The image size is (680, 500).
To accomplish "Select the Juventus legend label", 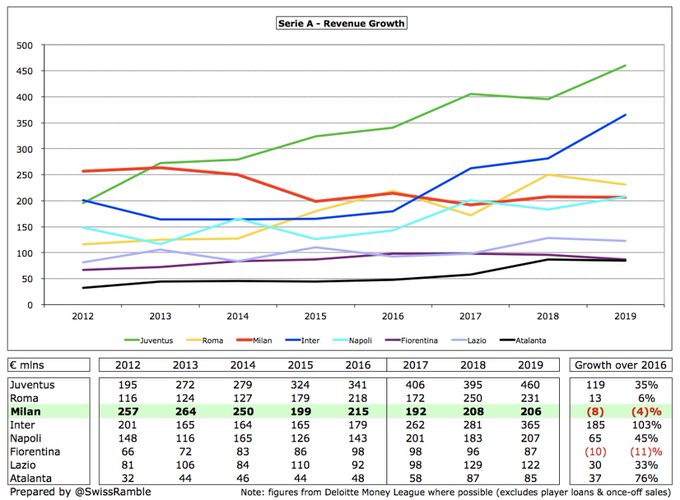I will 157,340.
